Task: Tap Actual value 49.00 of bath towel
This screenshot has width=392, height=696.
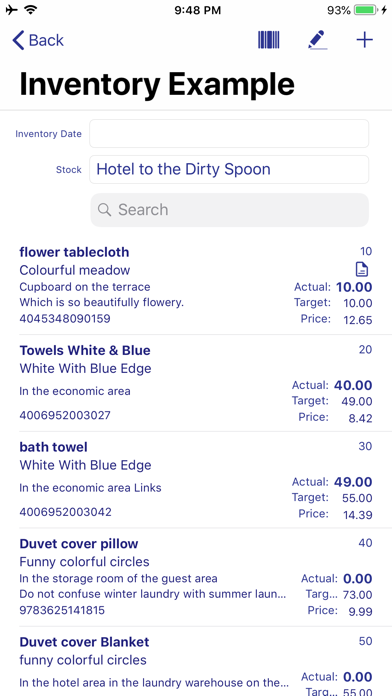Action: tap(353, 482)
